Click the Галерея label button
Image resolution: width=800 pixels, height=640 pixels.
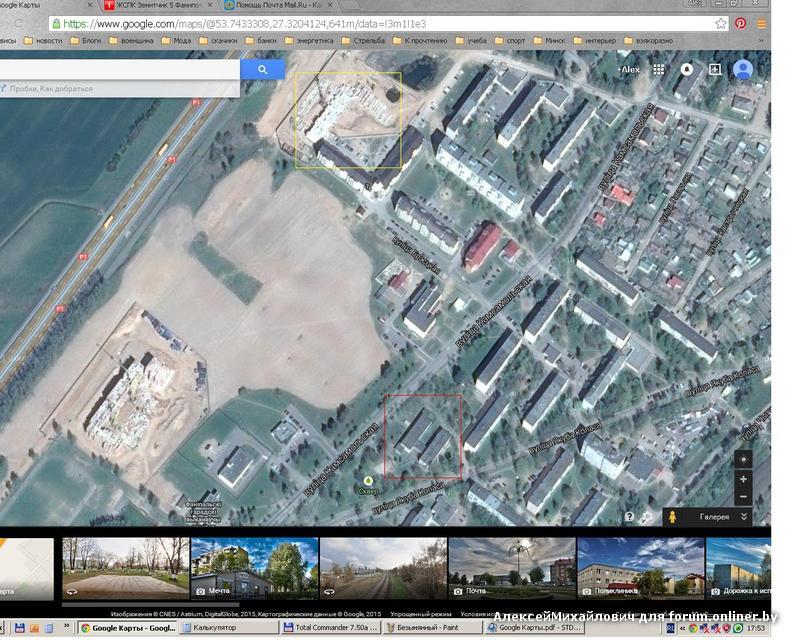pos(714,516)
